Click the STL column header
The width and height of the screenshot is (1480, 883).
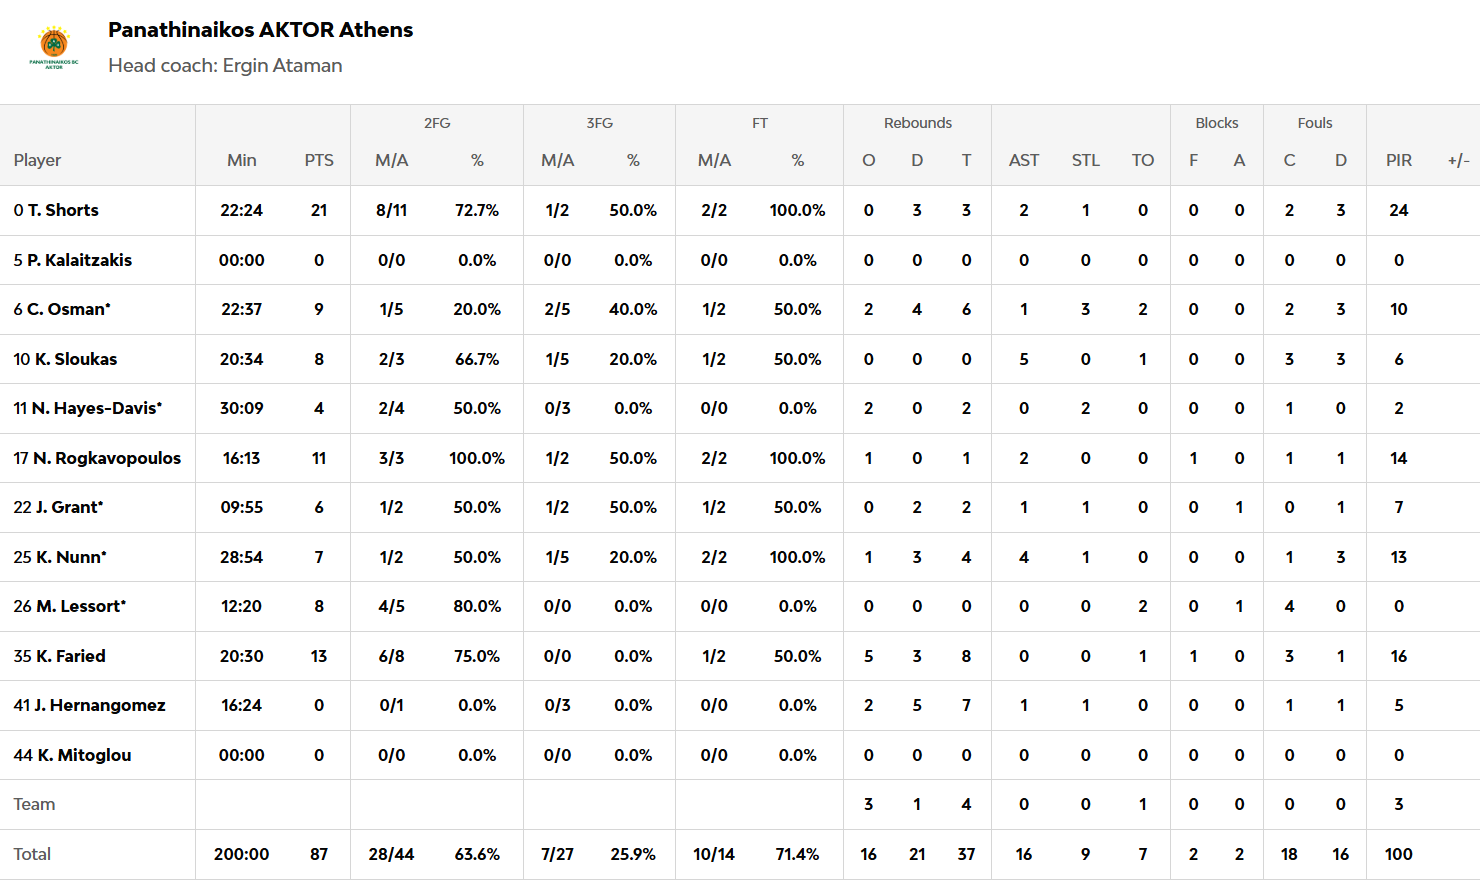(x=1085, y=160)
